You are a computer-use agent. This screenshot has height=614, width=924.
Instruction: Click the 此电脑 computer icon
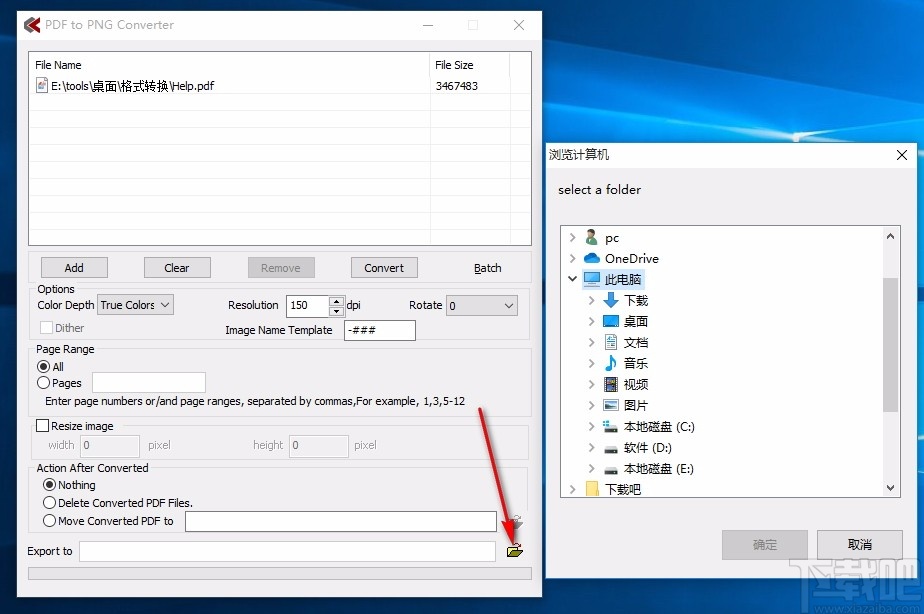[x=594, y=279]
